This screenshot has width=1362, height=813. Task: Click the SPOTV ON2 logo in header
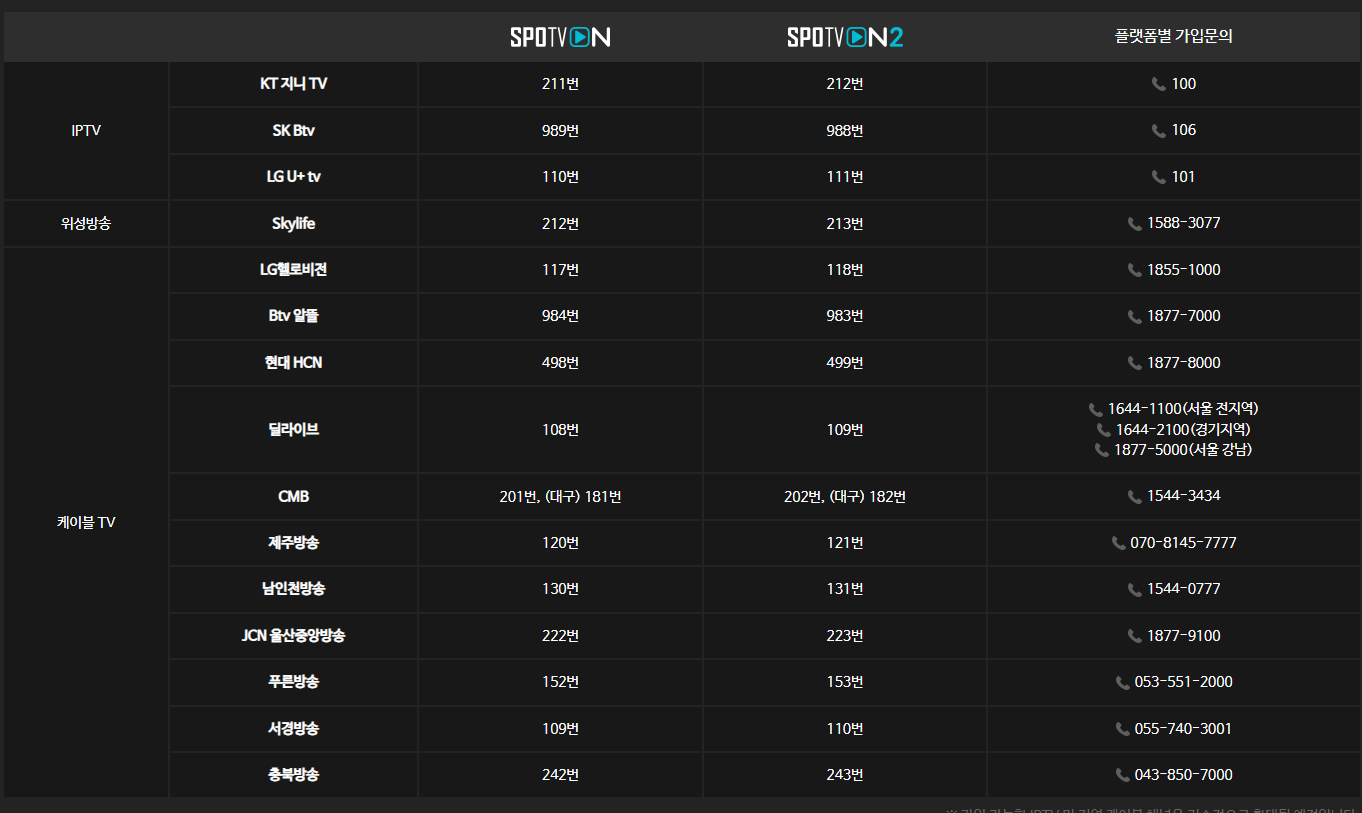tap(845, 37)
